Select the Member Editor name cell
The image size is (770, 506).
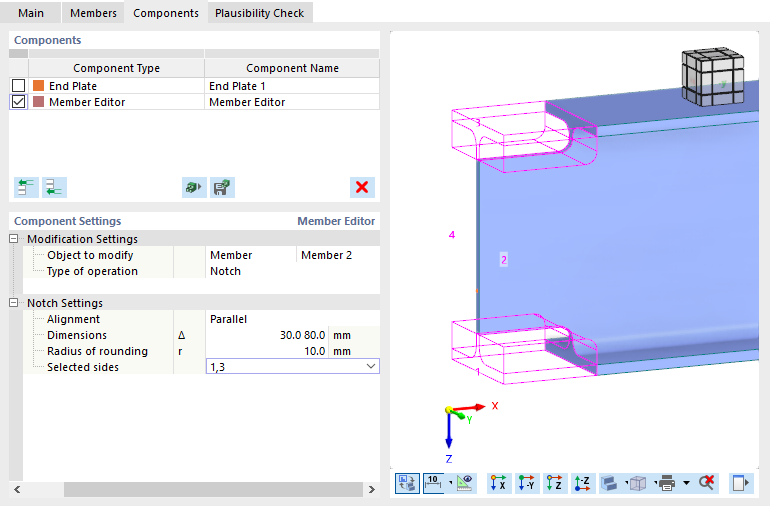pyautogui.click(x=292, y=102)
